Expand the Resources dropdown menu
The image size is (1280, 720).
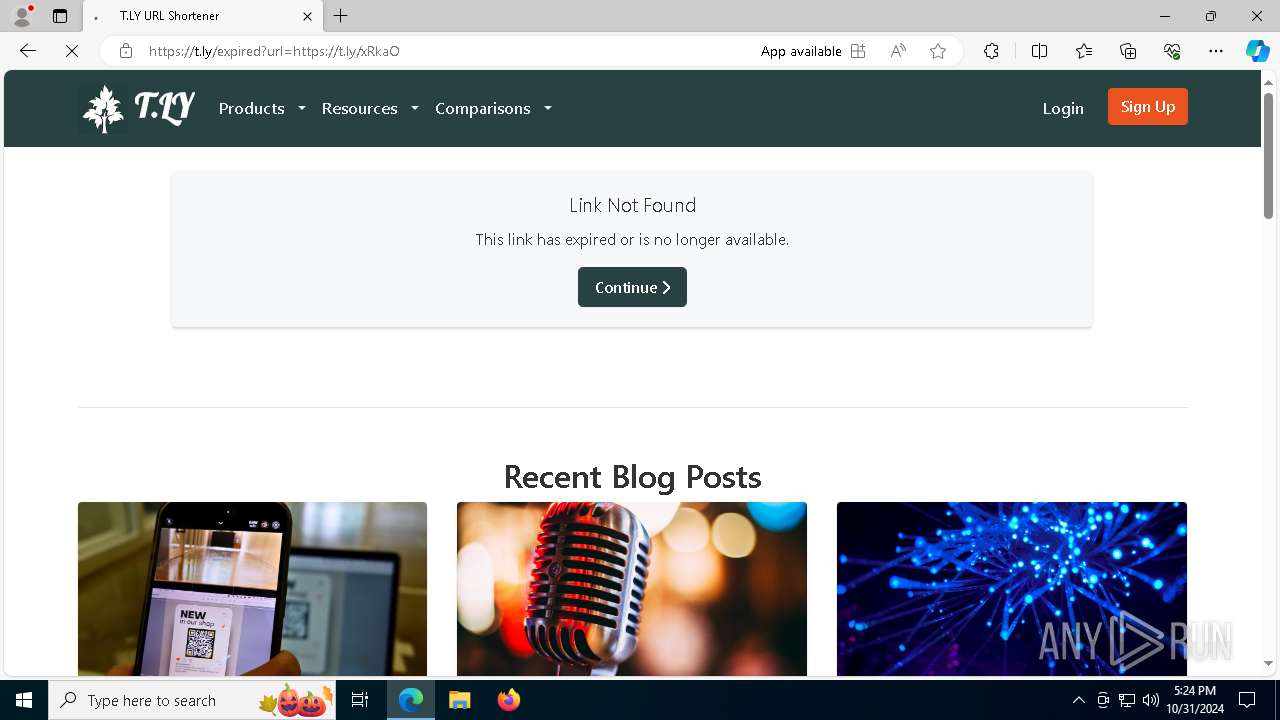pos(370,108)
